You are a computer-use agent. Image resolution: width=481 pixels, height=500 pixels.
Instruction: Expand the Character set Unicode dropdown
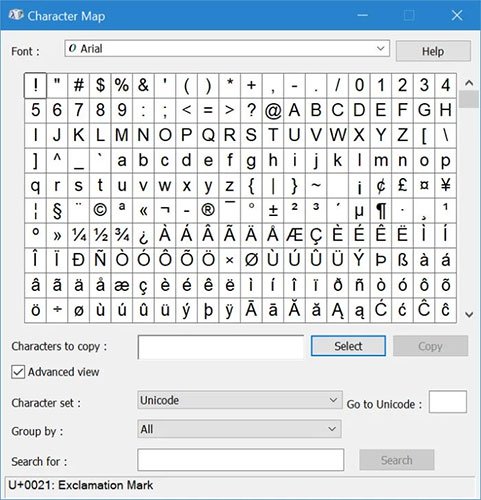pyautogui.click(x=239, y=400)
